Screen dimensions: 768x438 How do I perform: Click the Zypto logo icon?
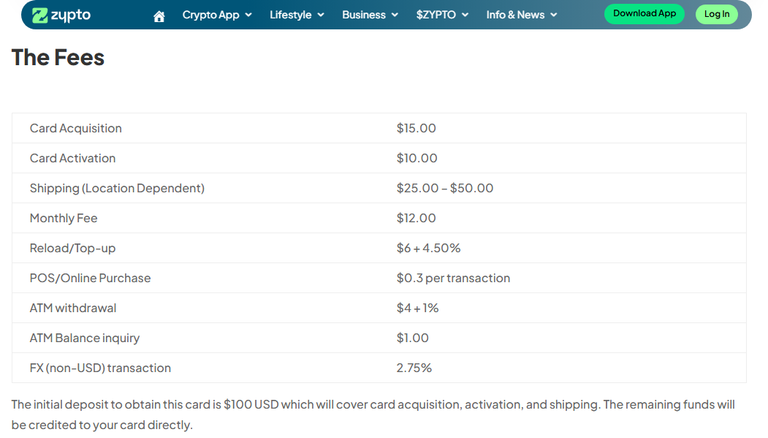[40, 15]
